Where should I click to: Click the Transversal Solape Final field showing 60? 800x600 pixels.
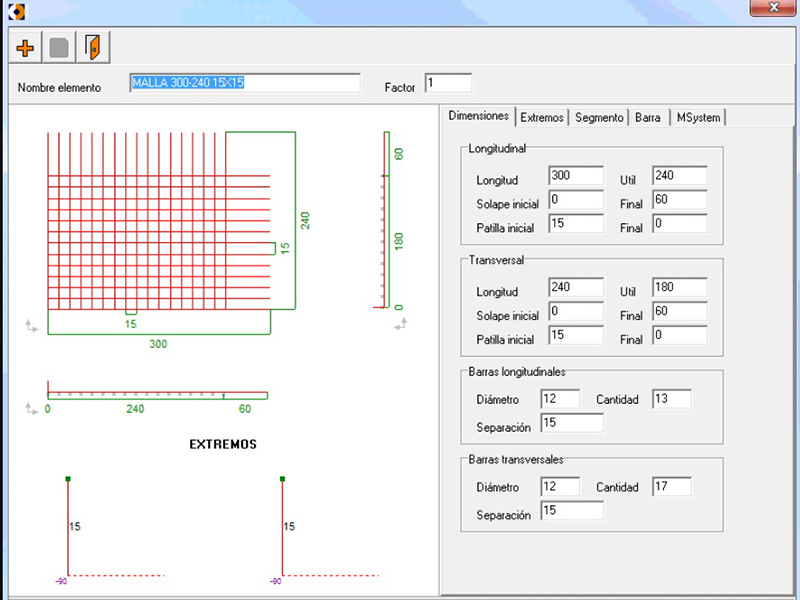680,311
